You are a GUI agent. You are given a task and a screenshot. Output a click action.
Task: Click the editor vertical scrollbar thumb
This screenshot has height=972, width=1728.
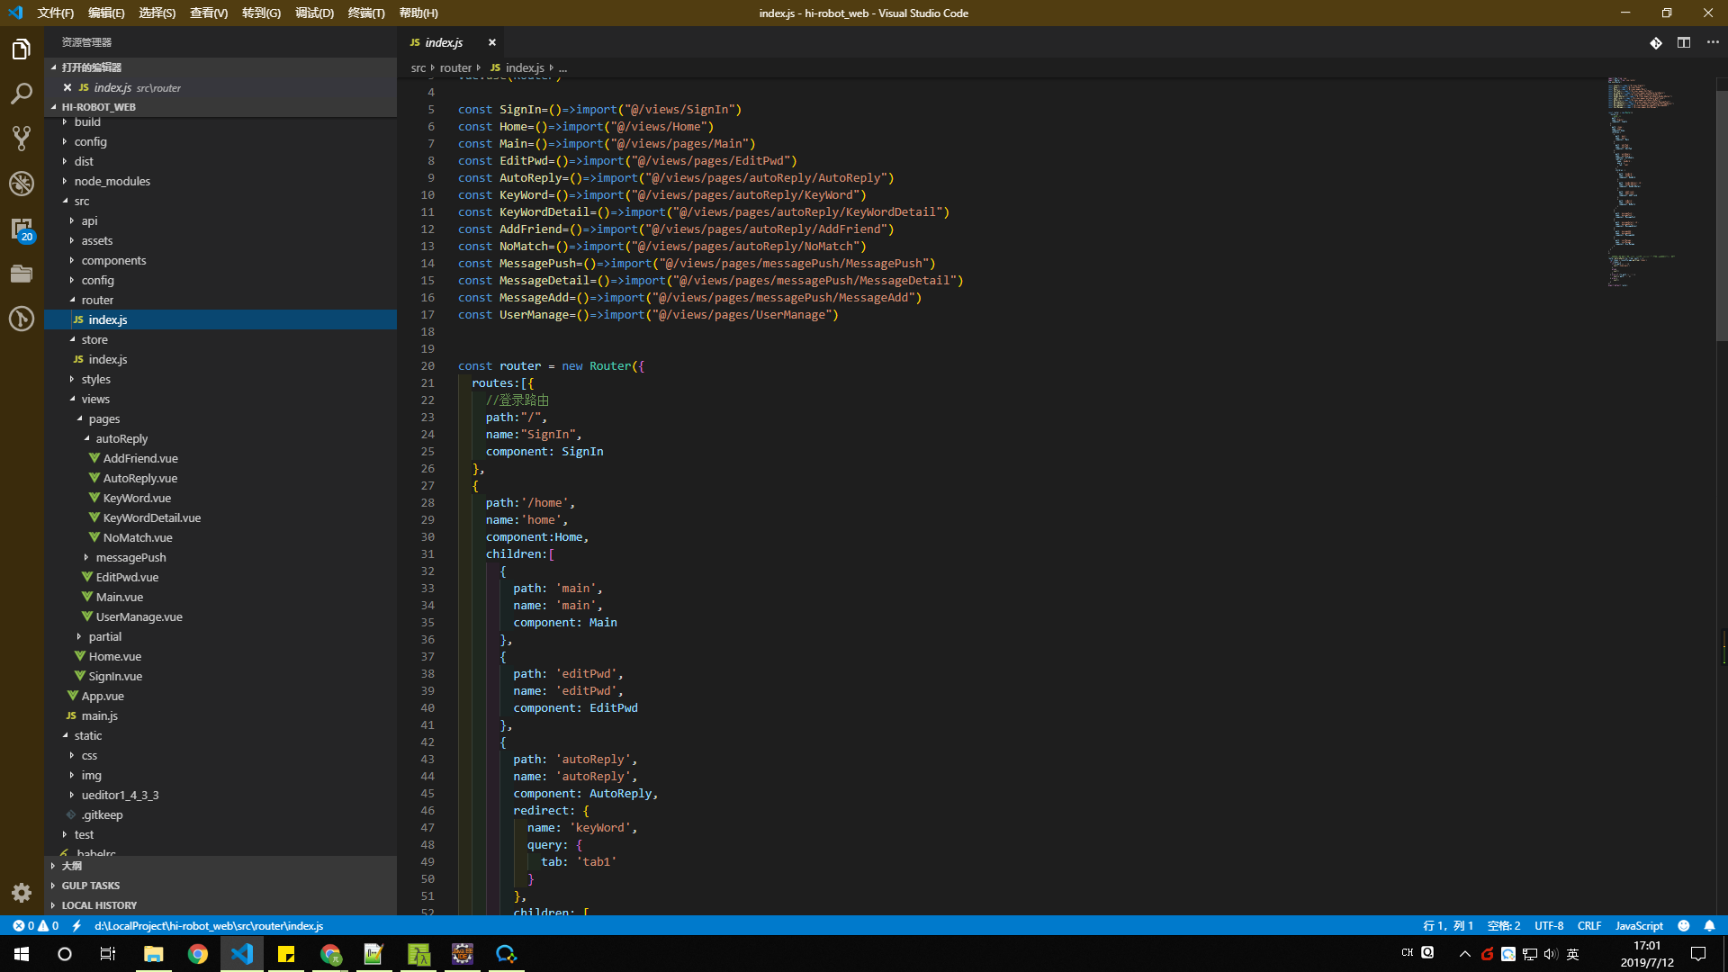pos(1721,215)
